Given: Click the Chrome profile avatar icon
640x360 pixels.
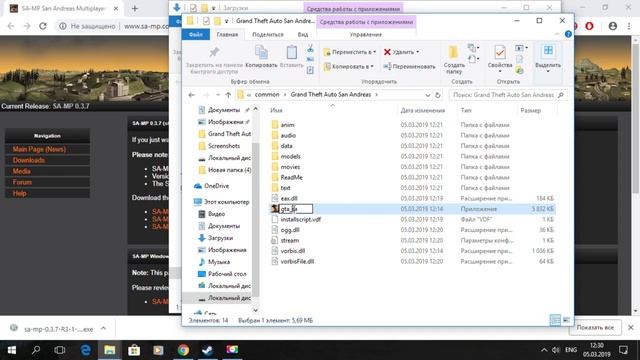Looking at the screenshot, I should point(613,26).
